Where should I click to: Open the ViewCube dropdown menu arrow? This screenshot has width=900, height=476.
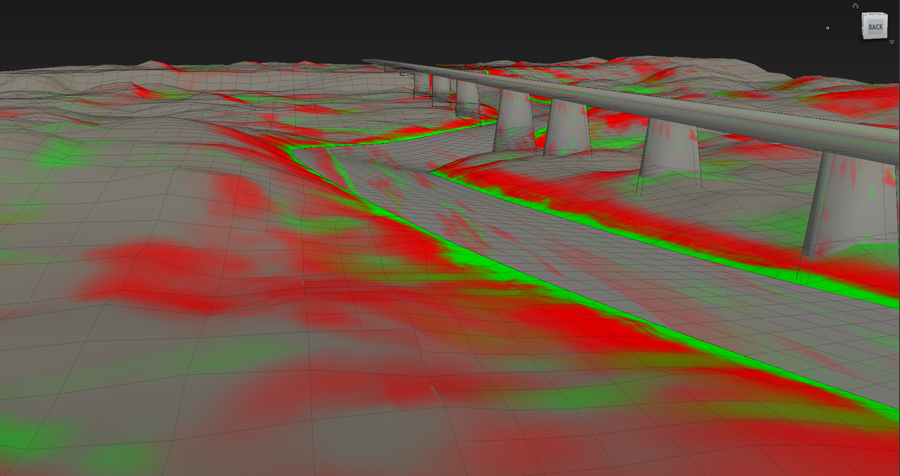point(891,42)
